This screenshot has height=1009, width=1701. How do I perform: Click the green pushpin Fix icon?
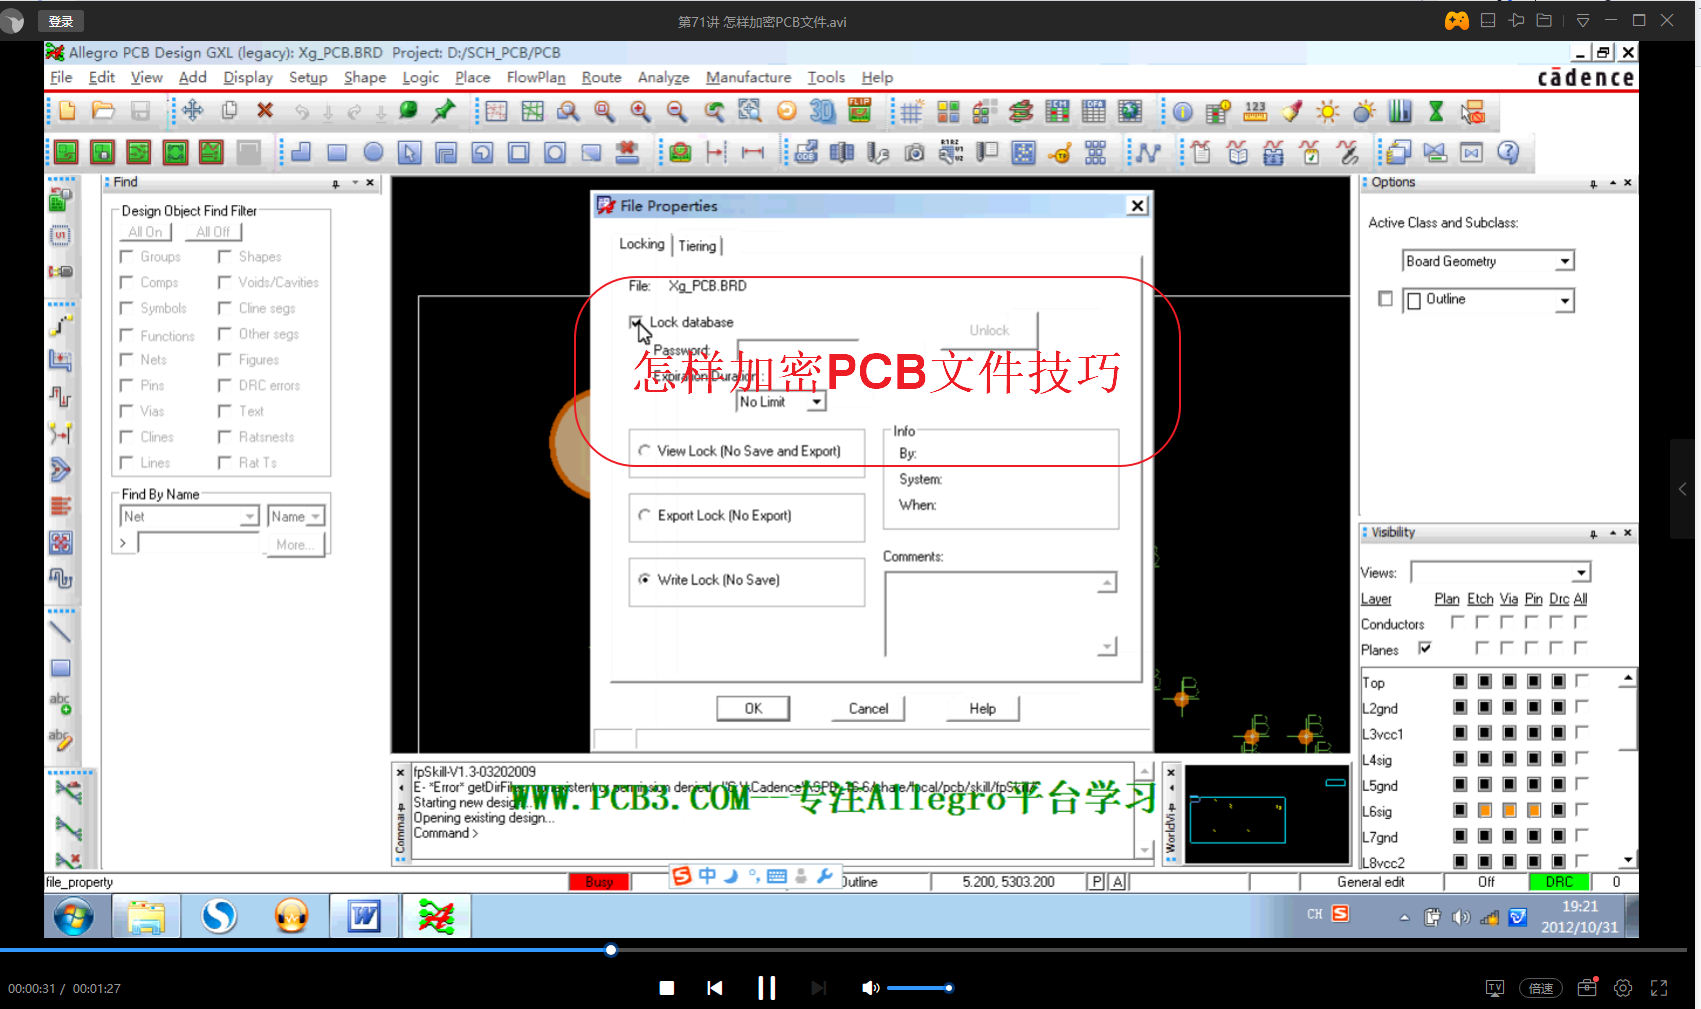[x=444, y=111]
